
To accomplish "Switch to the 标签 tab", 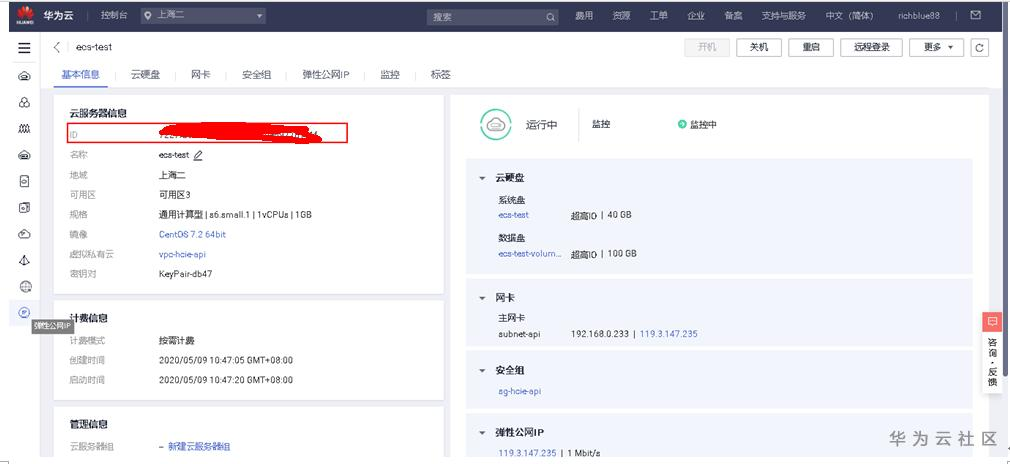I will click(x=441, y=75).
